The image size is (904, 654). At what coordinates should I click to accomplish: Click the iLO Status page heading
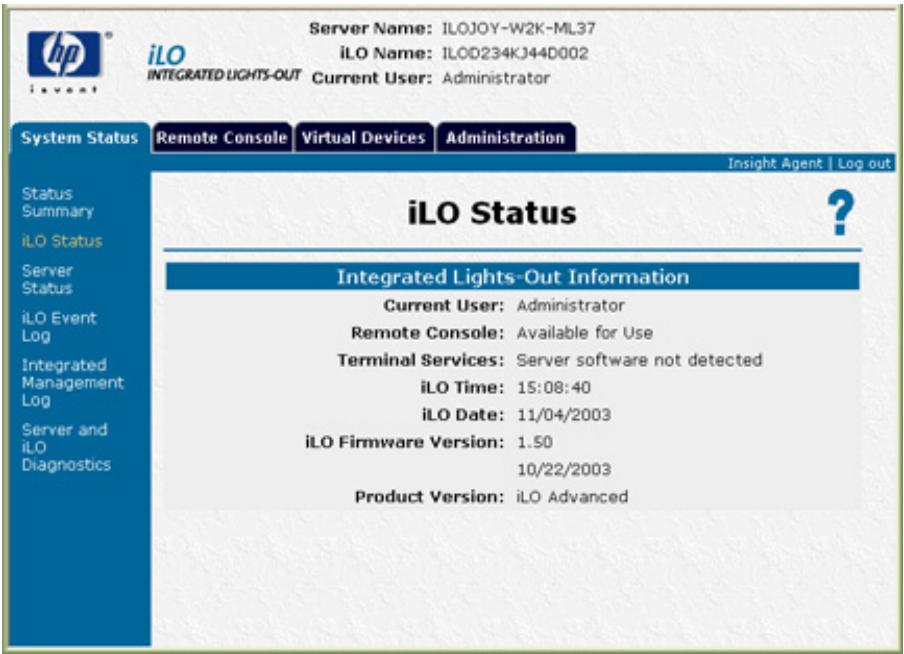coord(492,213)
